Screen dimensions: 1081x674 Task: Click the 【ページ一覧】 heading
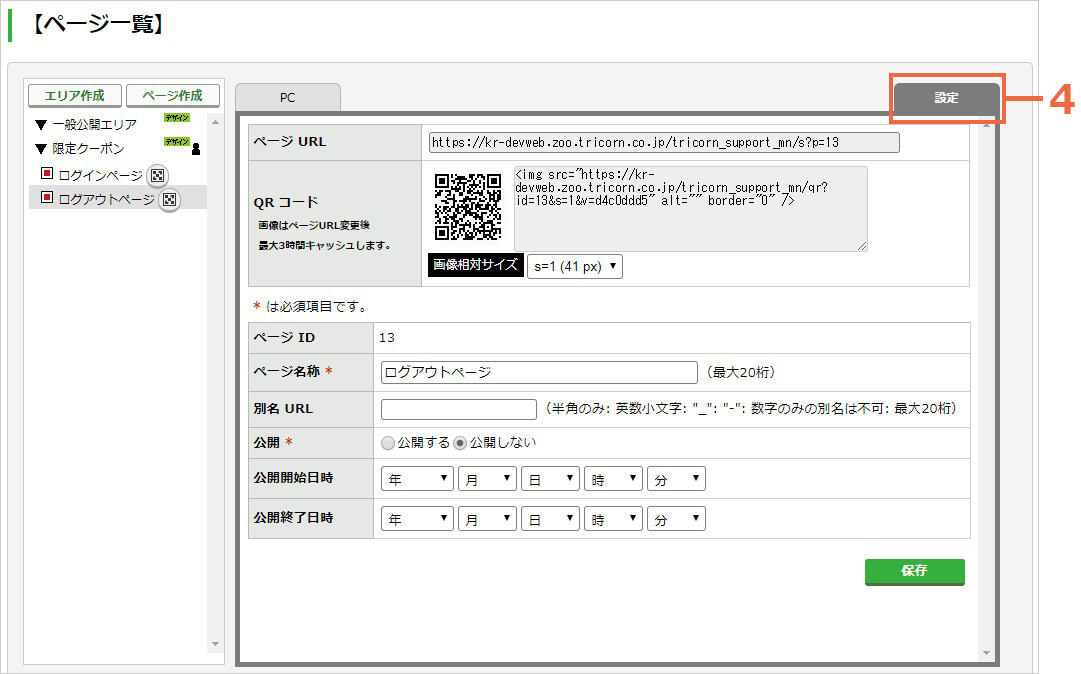[98, 25]
